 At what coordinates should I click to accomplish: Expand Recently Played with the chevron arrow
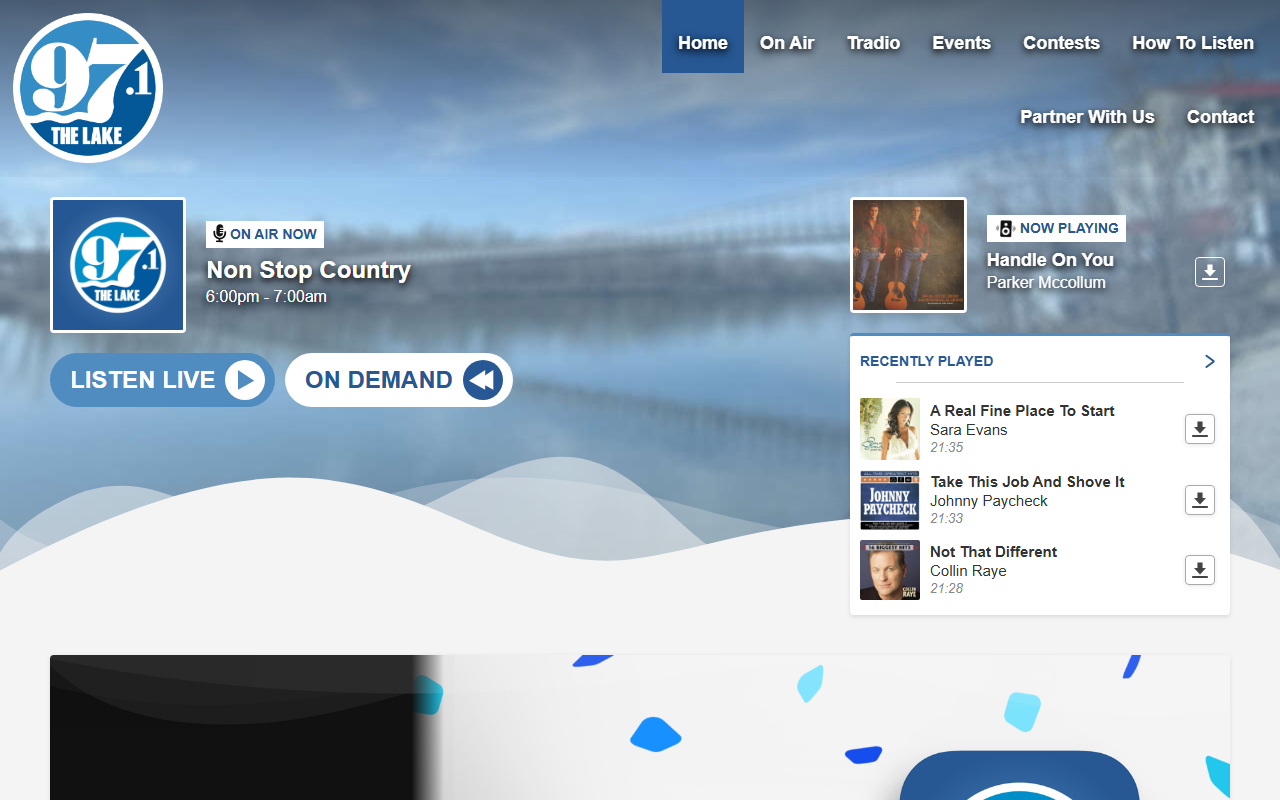pyautogui.click(x=1210, y=361)
